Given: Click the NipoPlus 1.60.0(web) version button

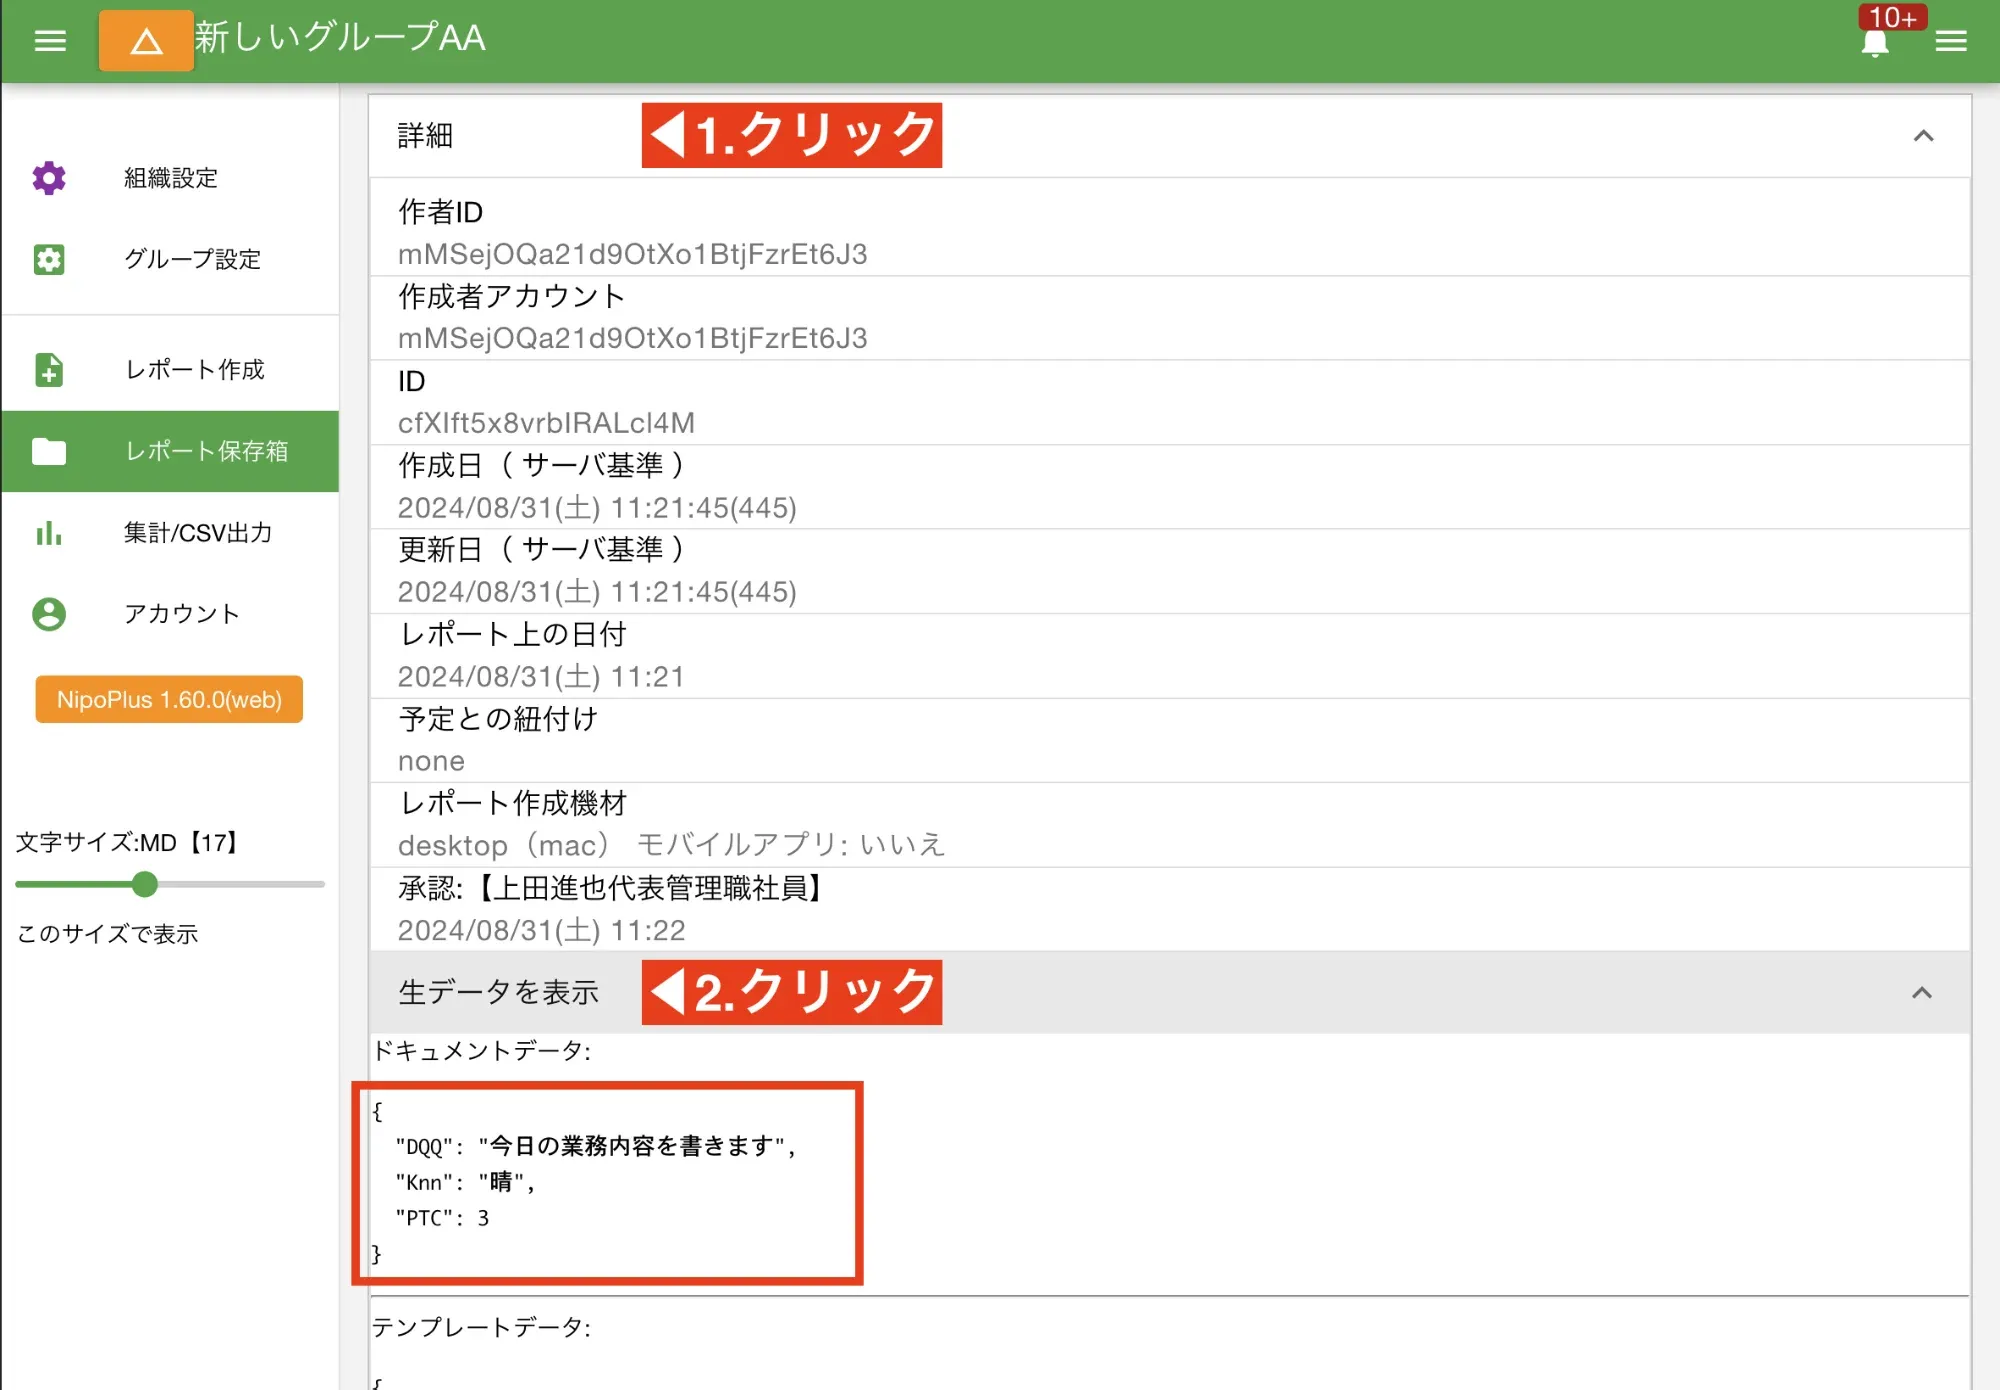Looking at the screenshot, I should pos(168,699).
